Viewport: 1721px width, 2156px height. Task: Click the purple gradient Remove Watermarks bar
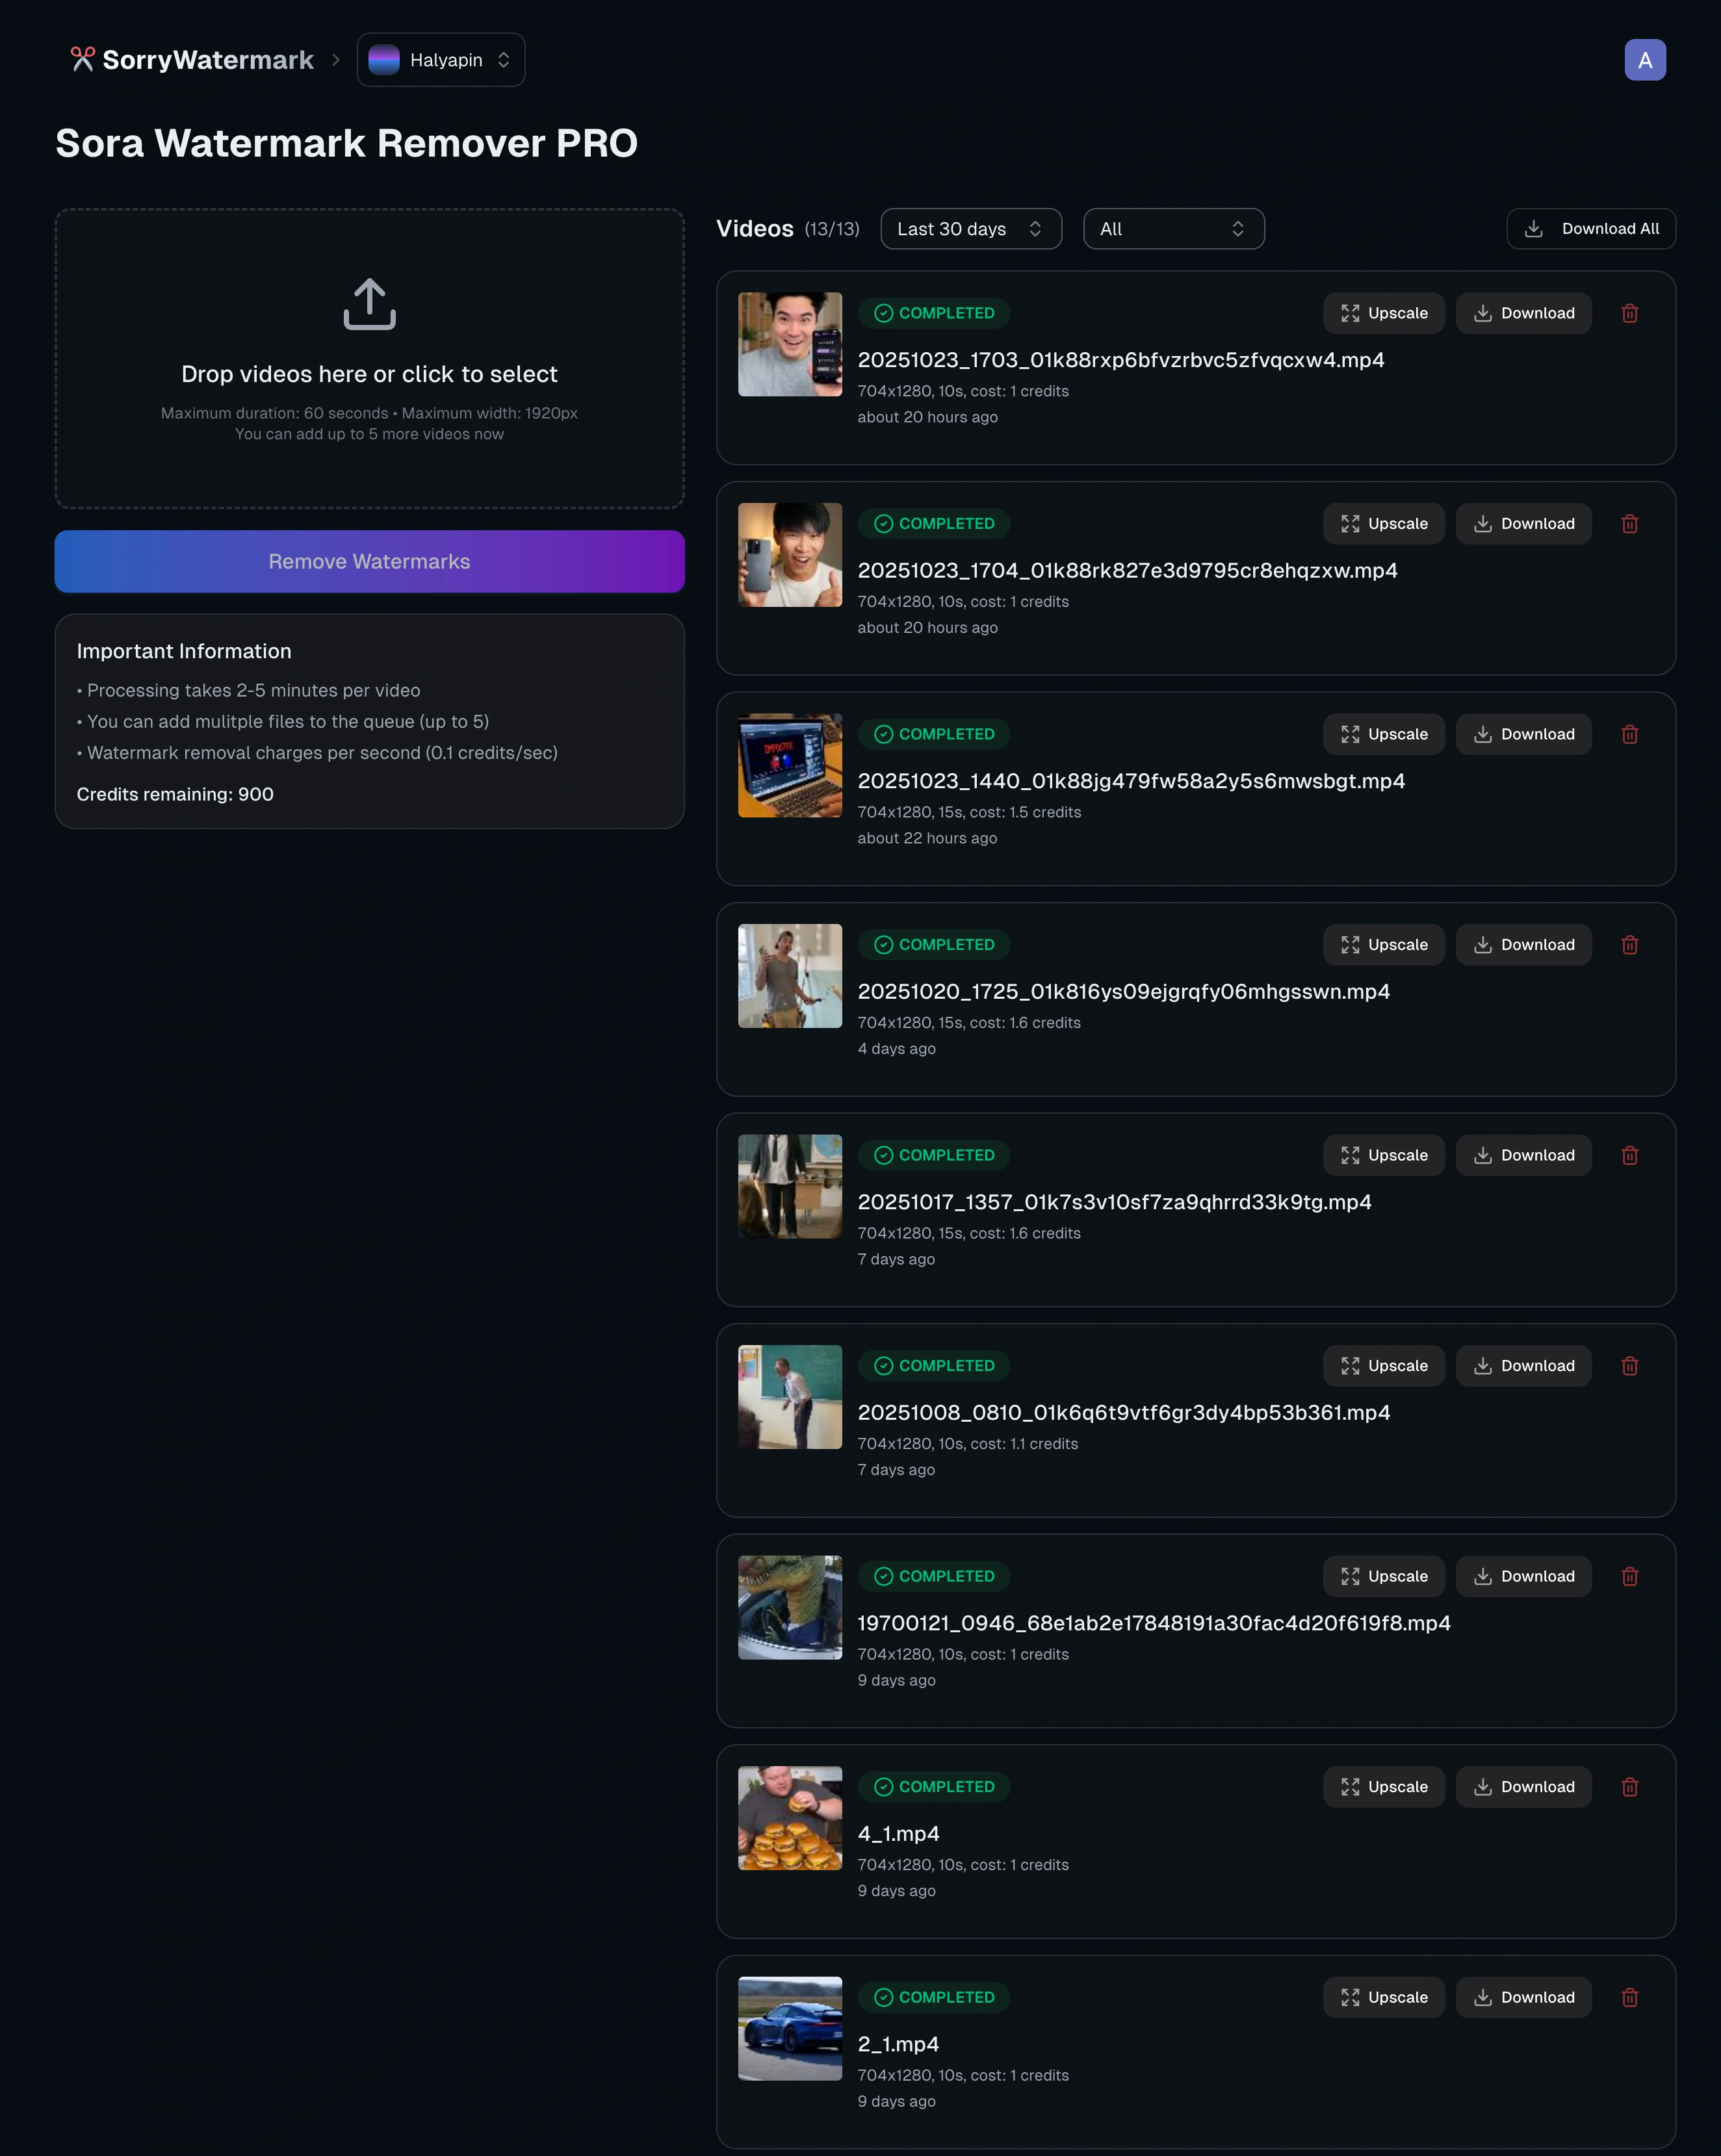pyautogui.click(x=369, y=561)
